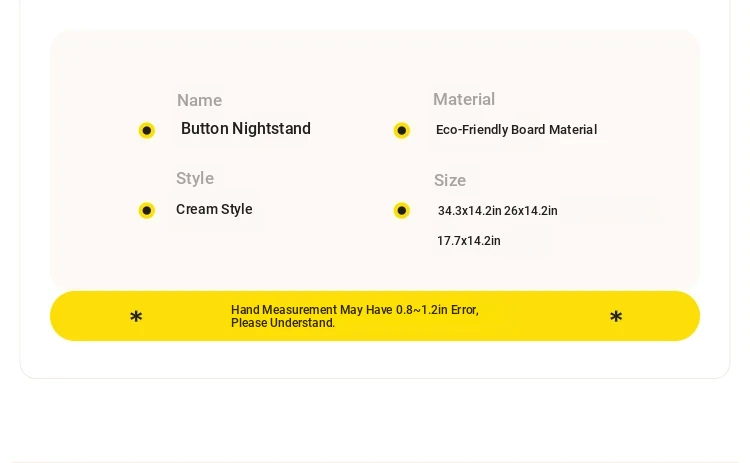Click the Style label heading
The image size is (750, 463).
[195, 178]
